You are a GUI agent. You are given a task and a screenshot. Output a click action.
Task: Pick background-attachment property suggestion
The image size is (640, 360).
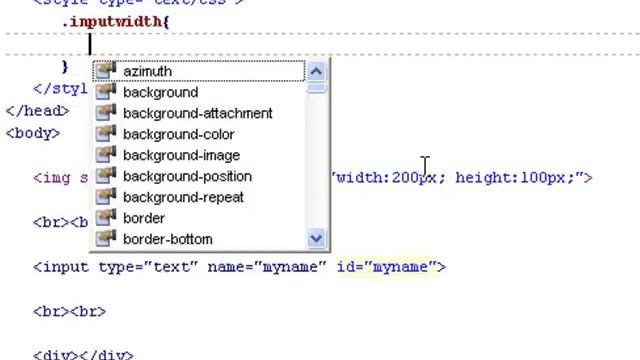click(x=199, y=113)
